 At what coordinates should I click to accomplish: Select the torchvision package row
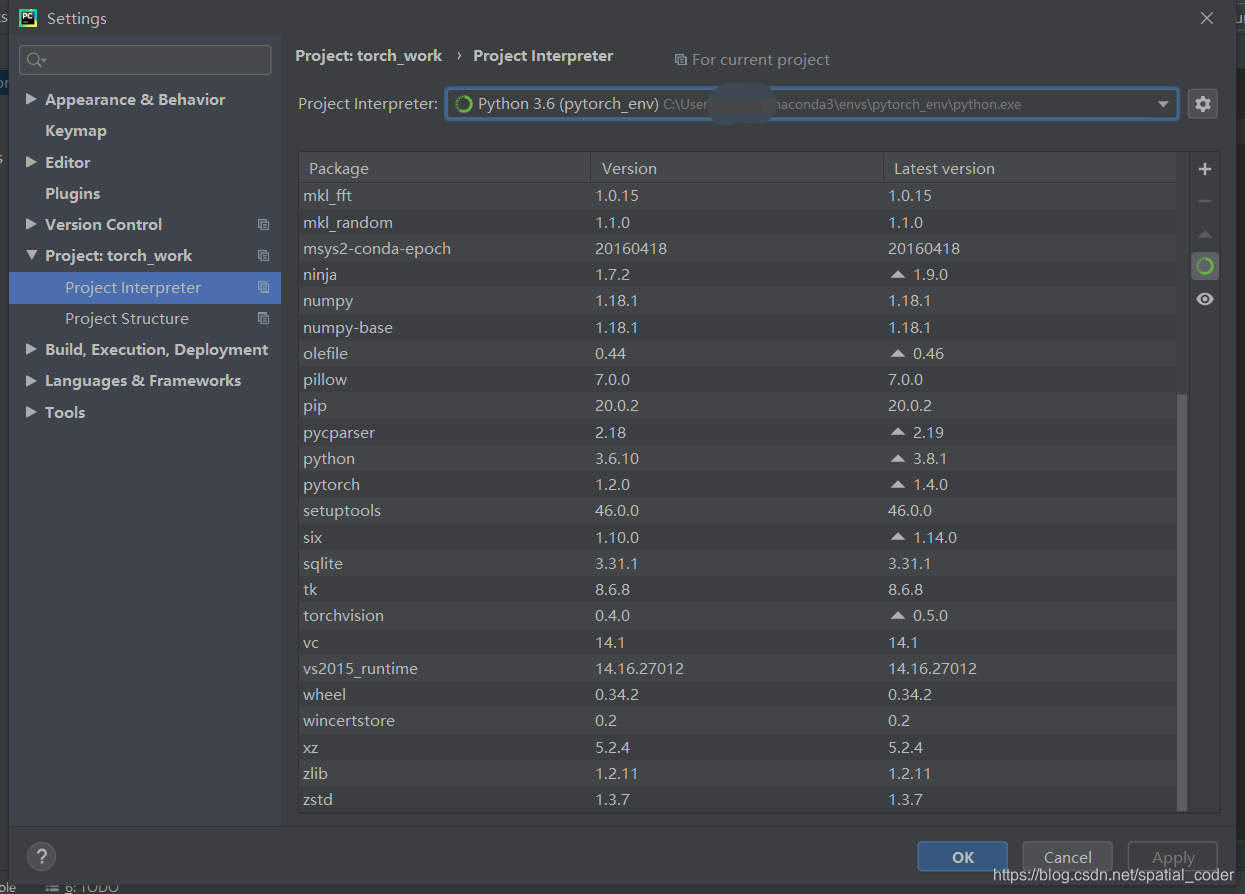click(738, 616)
